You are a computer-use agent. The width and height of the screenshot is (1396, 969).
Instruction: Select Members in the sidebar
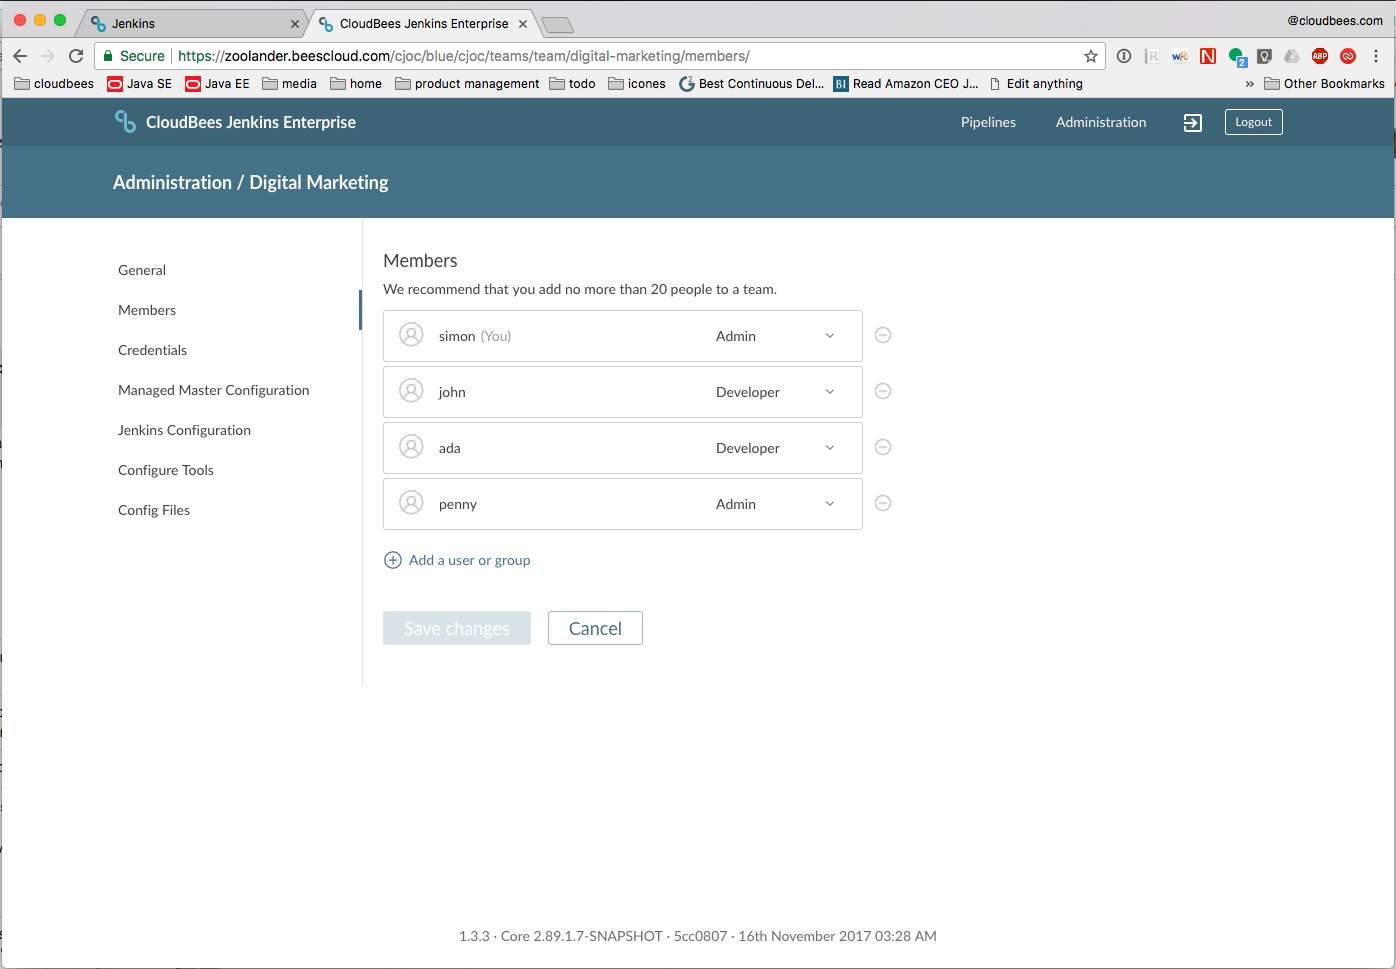click(x=147, y=310)
